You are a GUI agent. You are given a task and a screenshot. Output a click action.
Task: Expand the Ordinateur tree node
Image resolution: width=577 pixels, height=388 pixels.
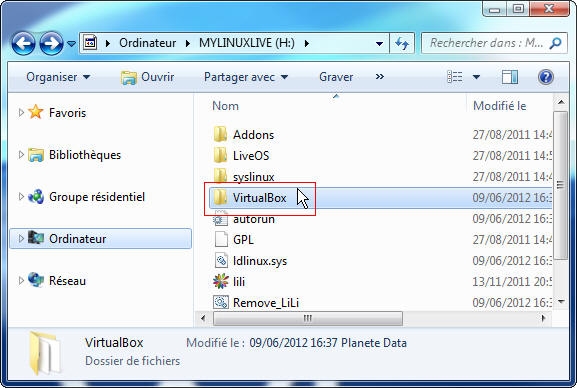(21, 239)
